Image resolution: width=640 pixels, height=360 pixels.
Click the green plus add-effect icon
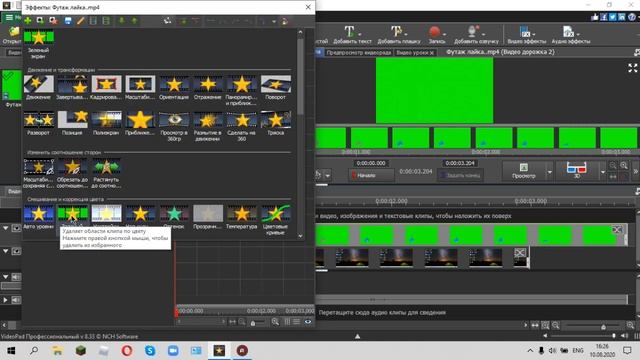point(28,21)
